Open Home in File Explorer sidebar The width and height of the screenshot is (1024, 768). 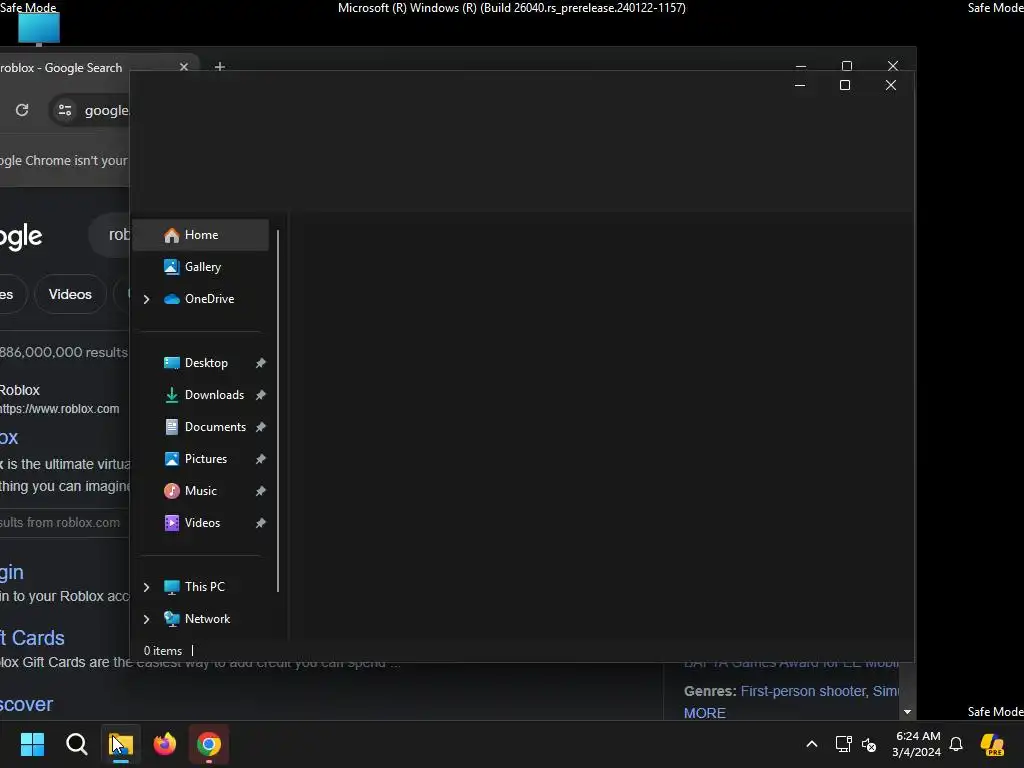200,235
